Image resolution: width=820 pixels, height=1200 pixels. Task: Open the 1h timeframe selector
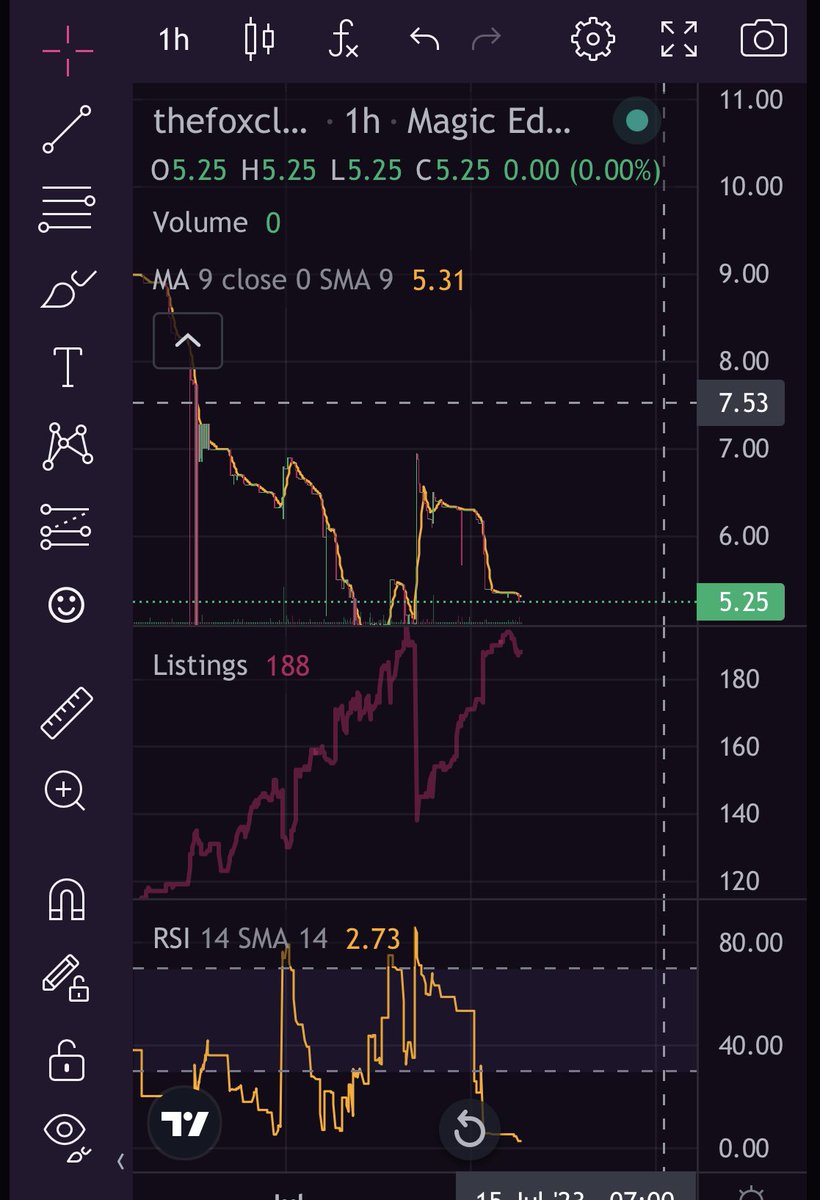174,40
